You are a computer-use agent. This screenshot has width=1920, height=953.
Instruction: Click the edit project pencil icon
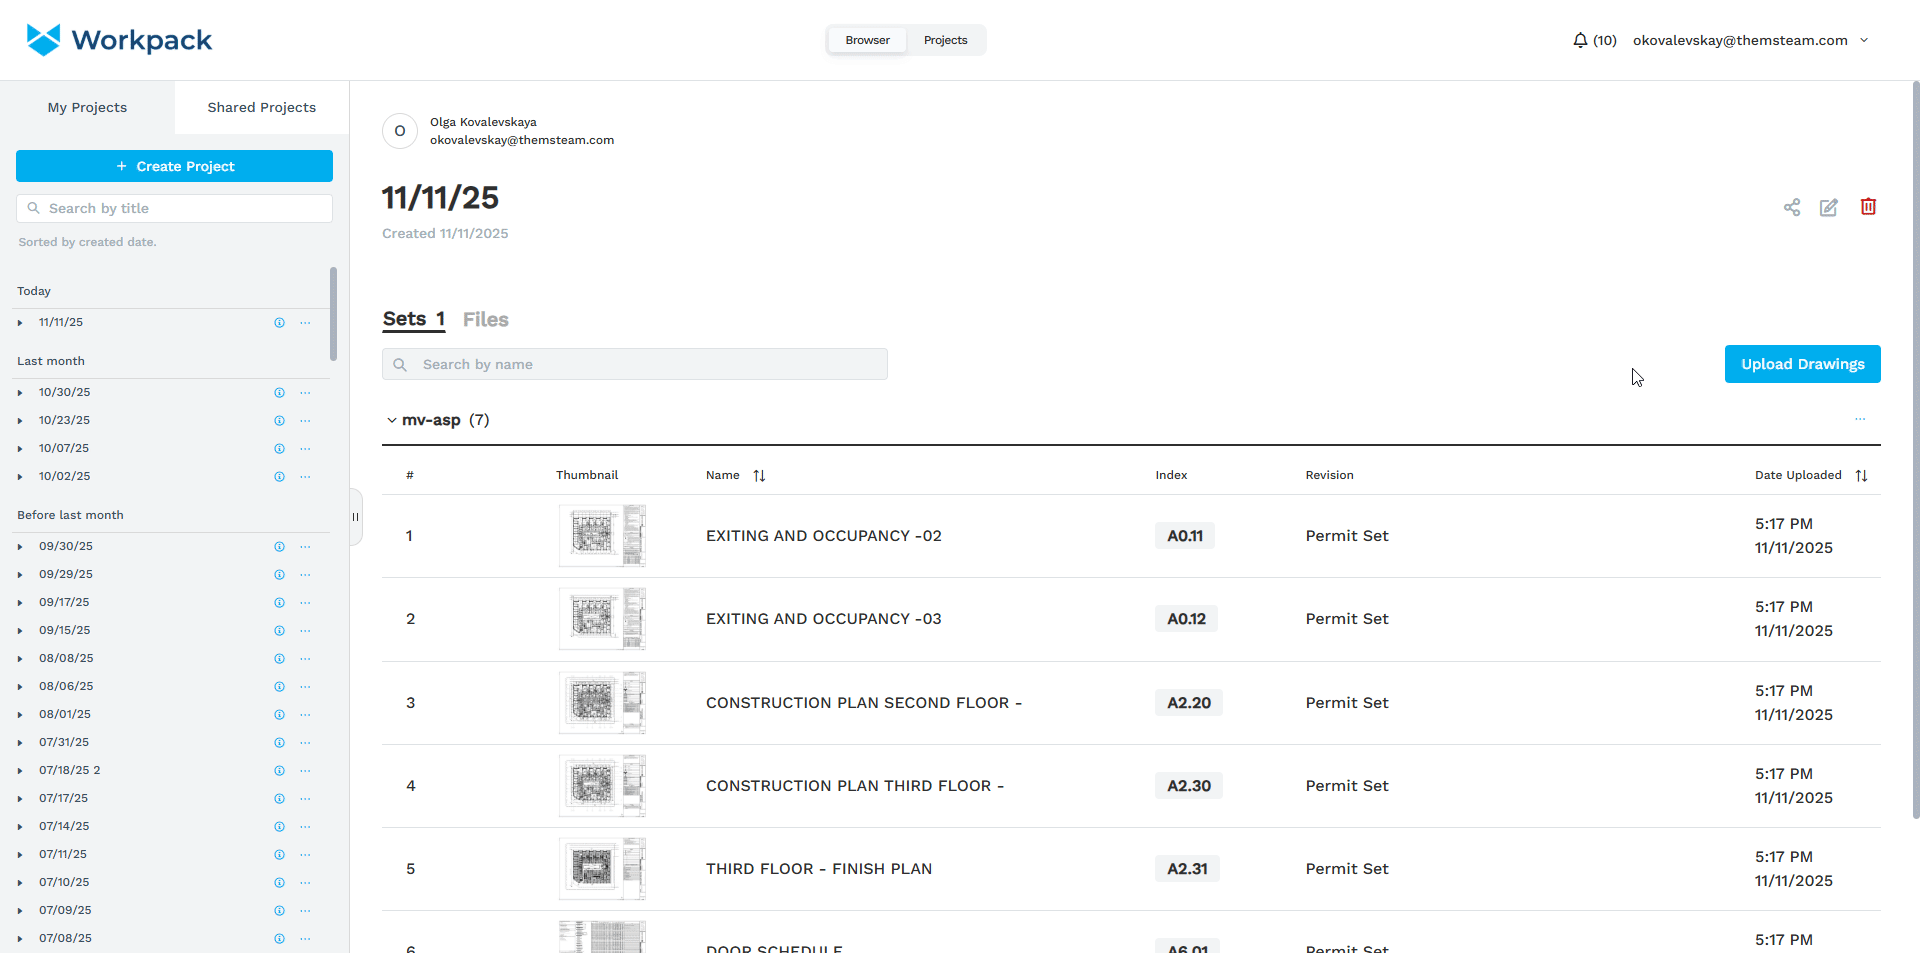[1828, 207]
